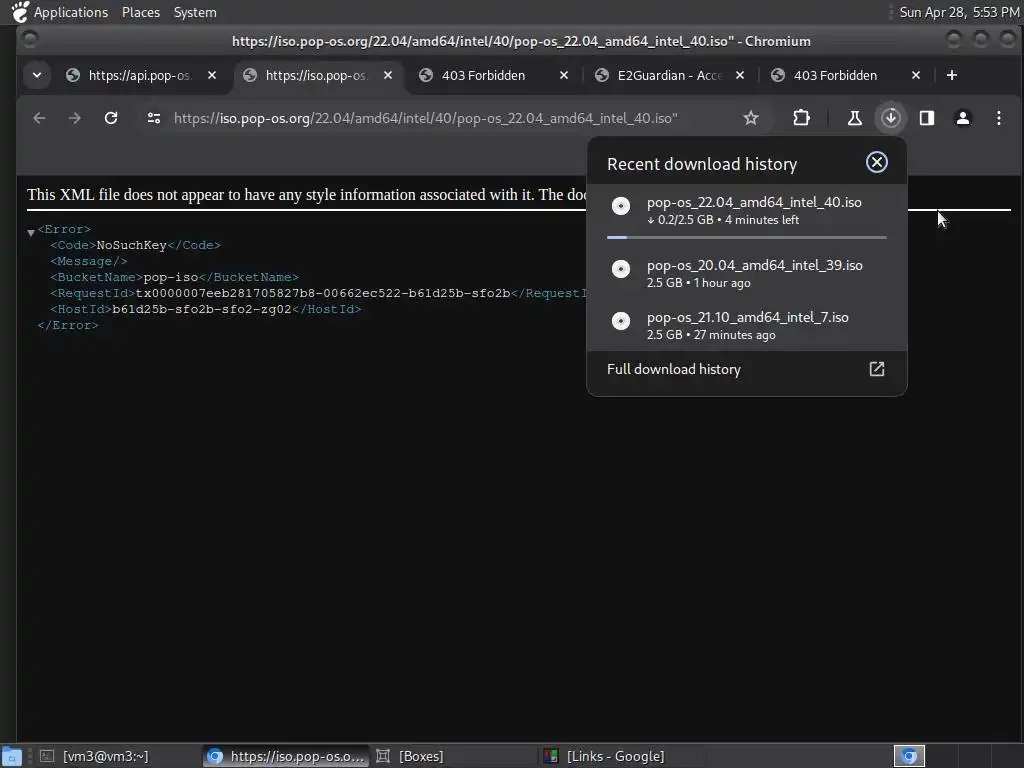Click the address bar URL field
The width and height of the screenshot is (1024, 768).
point(451,118)
